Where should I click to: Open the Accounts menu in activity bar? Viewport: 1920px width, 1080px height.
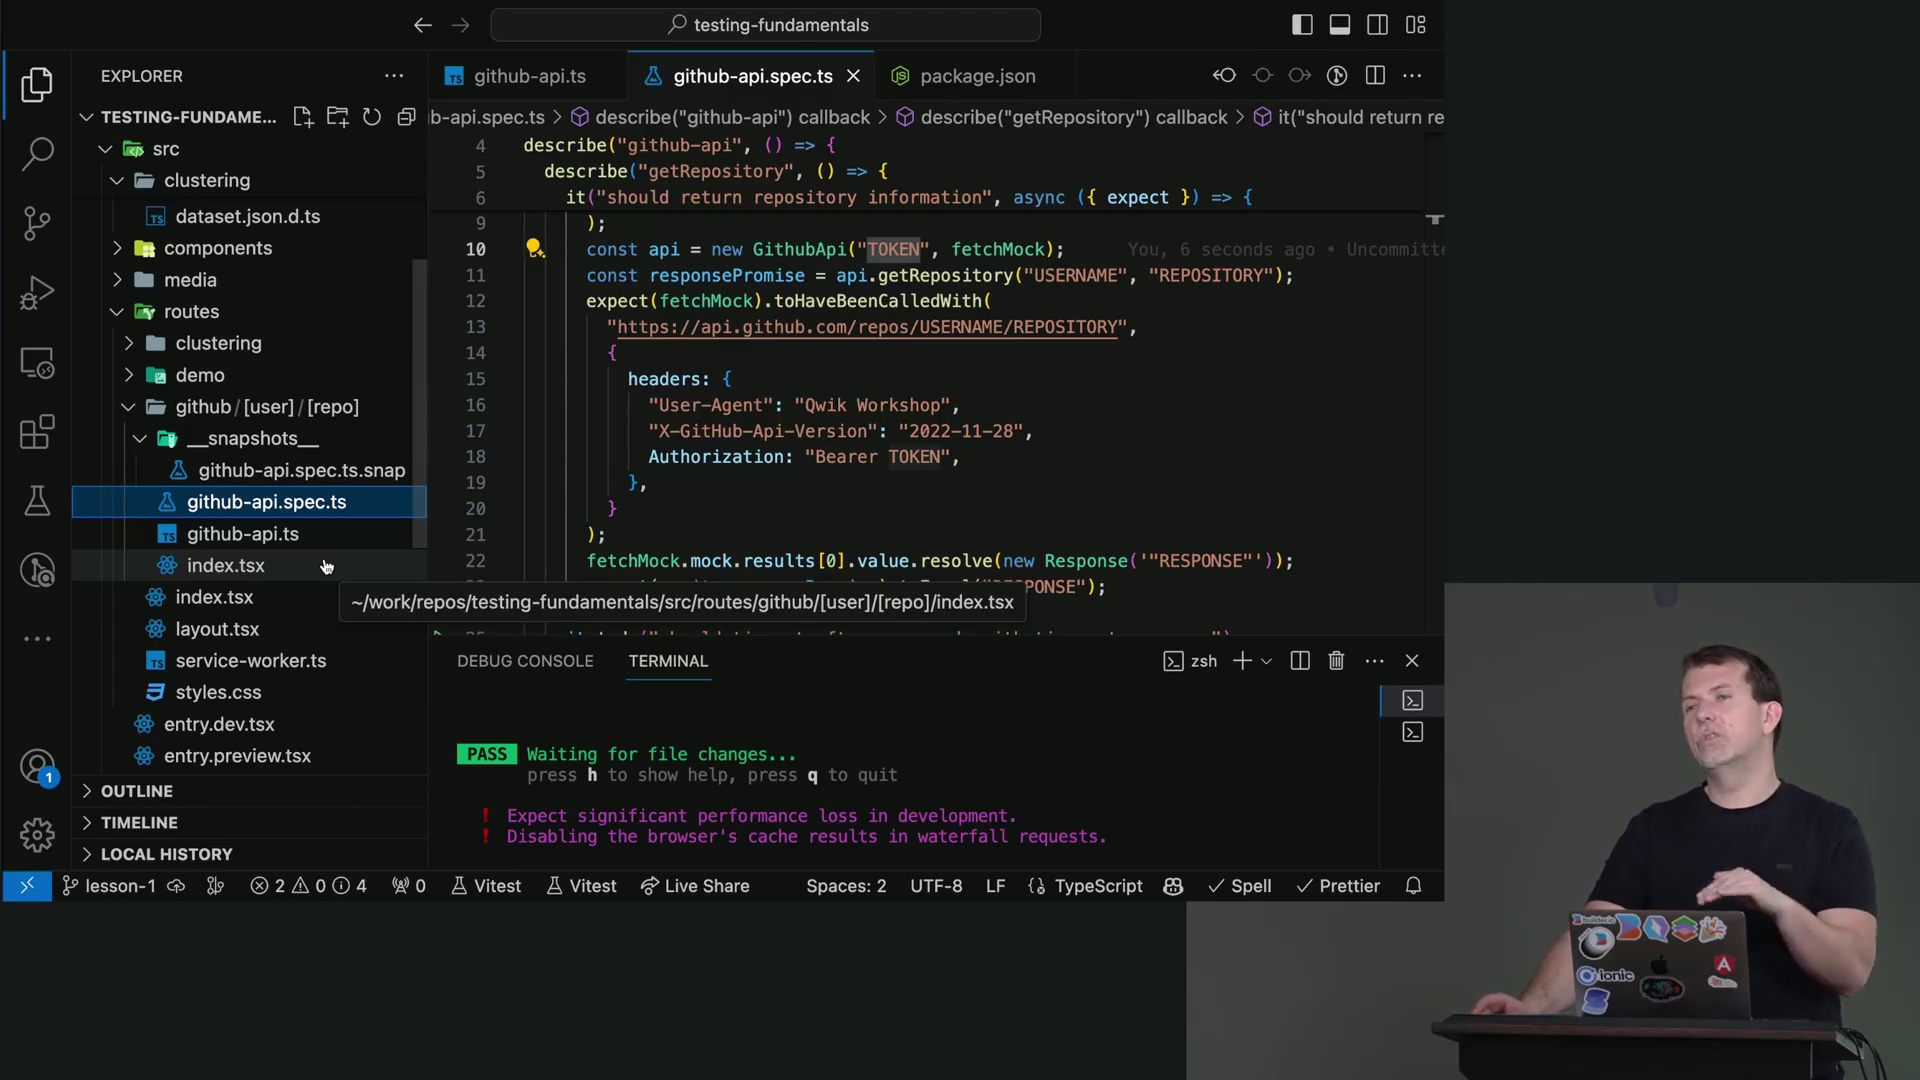(37, 768)
